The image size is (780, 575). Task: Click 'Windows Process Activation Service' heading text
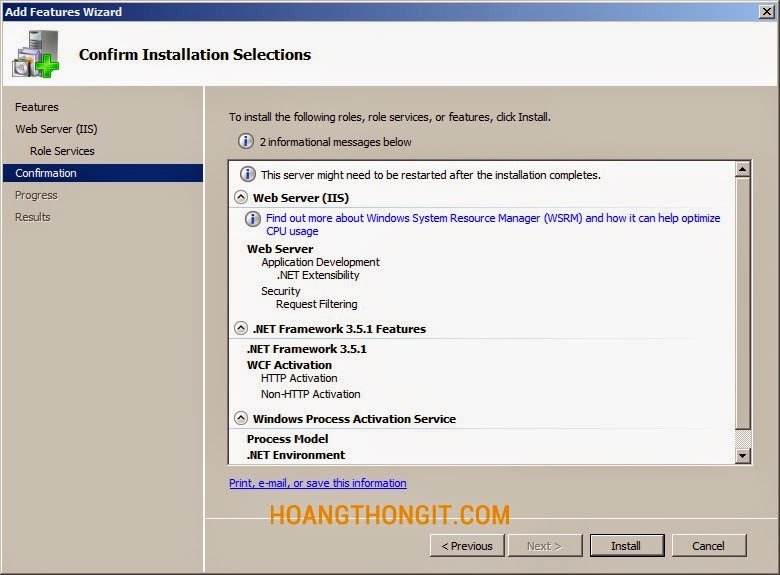pos(354,419)
